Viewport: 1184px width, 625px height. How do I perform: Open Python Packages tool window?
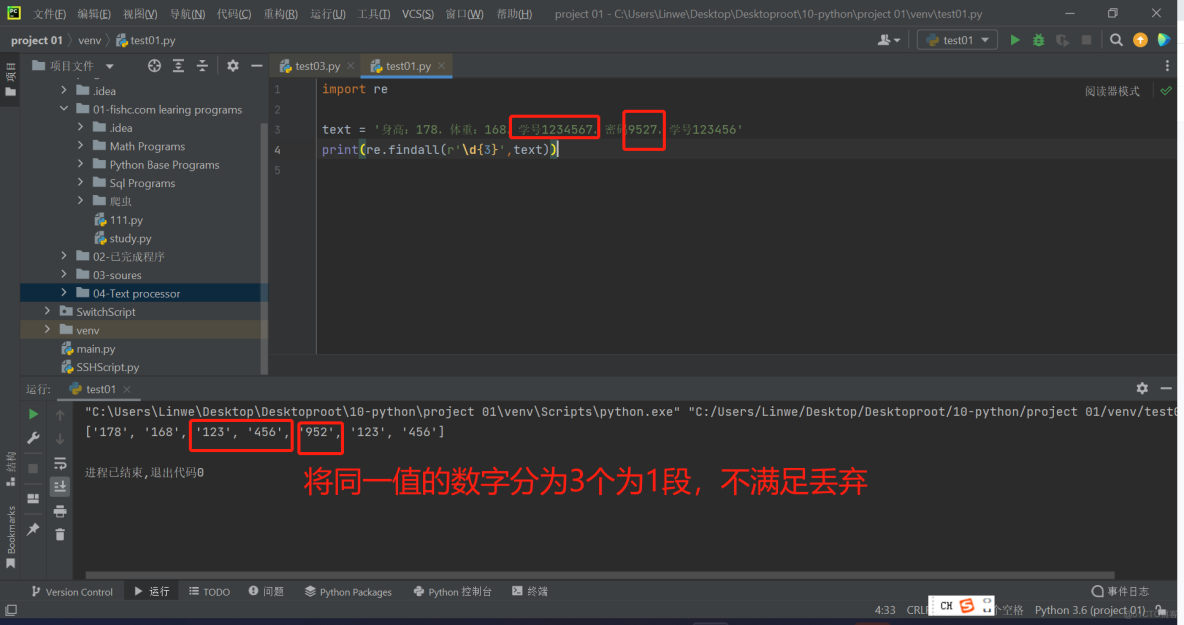coord(348,592)
